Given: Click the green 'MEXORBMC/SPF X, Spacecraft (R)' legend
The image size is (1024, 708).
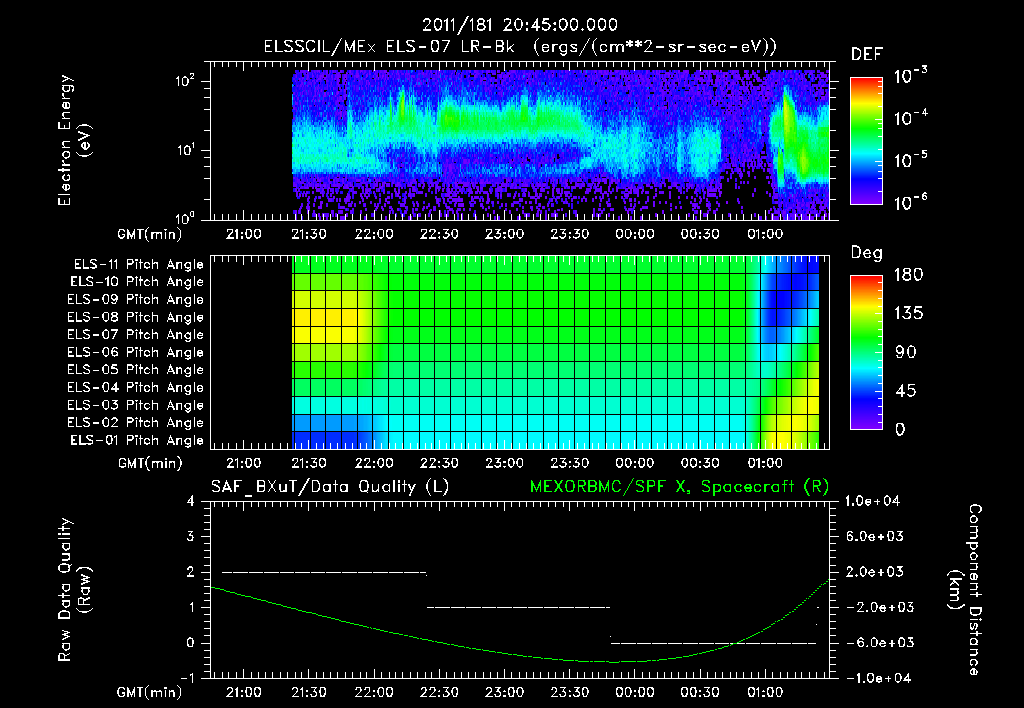Looking at the screenshot, I should coord(679,487).
